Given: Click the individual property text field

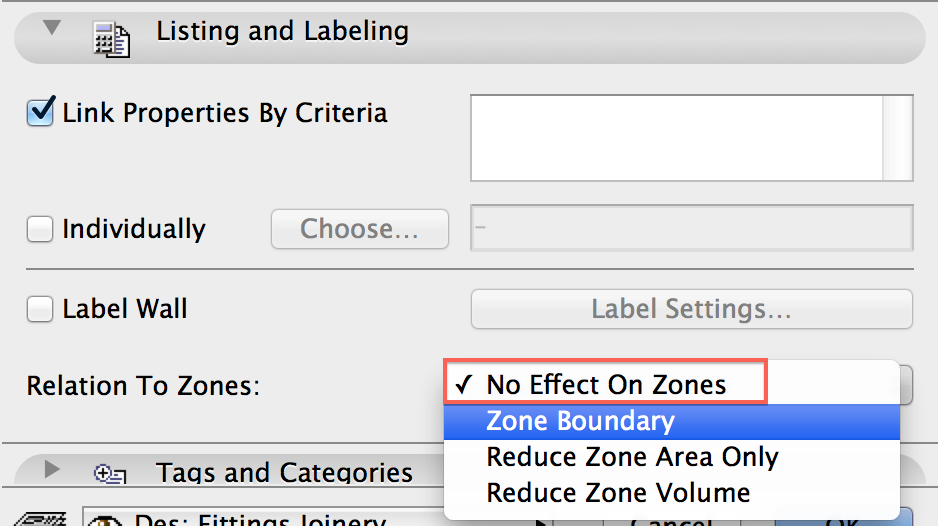Looking at the screenshot, I should pos(691,228).
